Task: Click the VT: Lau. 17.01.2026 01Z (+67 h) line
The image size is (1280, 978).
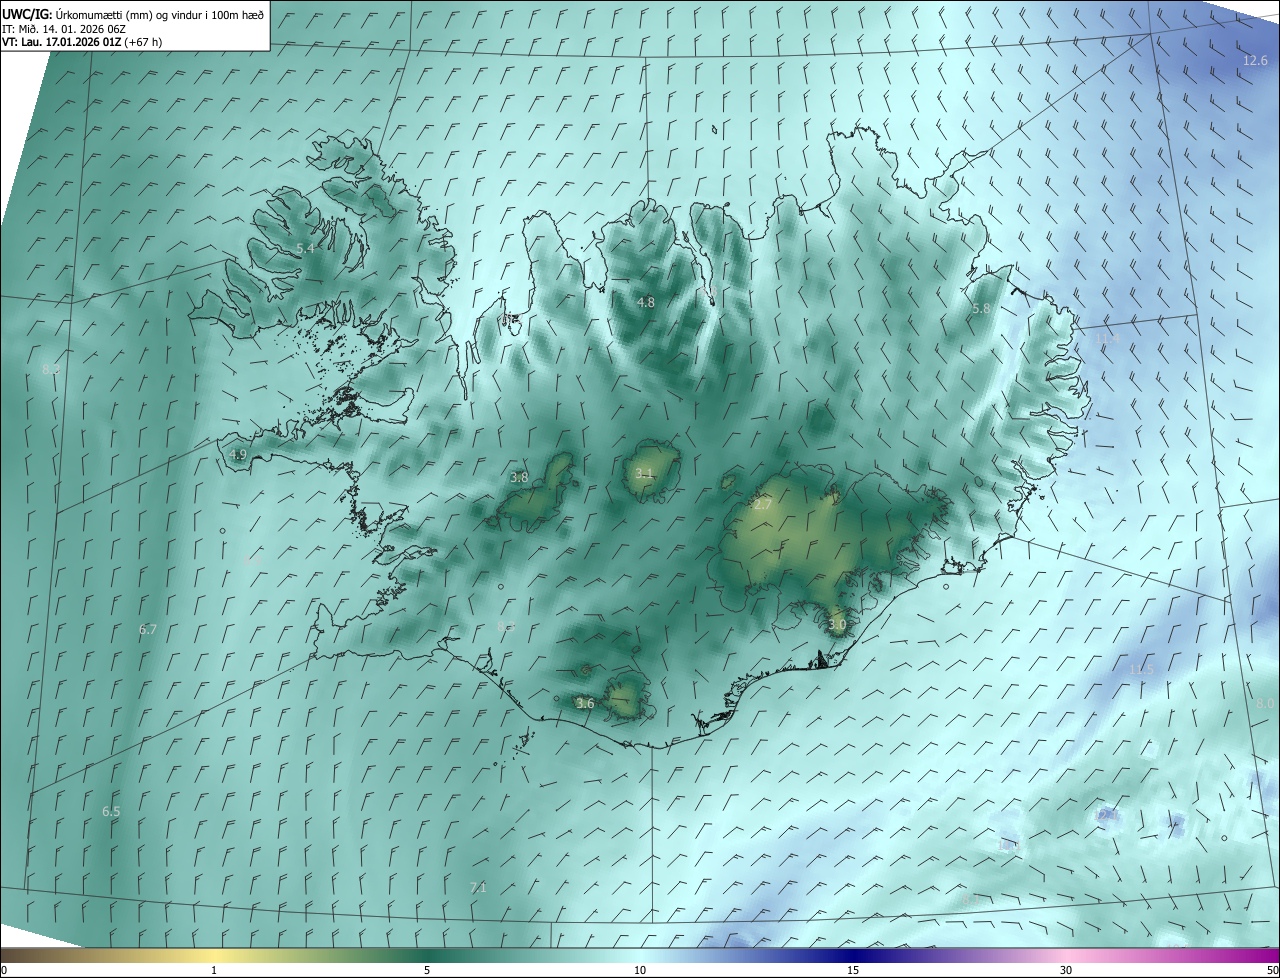Action: point(82,41)
